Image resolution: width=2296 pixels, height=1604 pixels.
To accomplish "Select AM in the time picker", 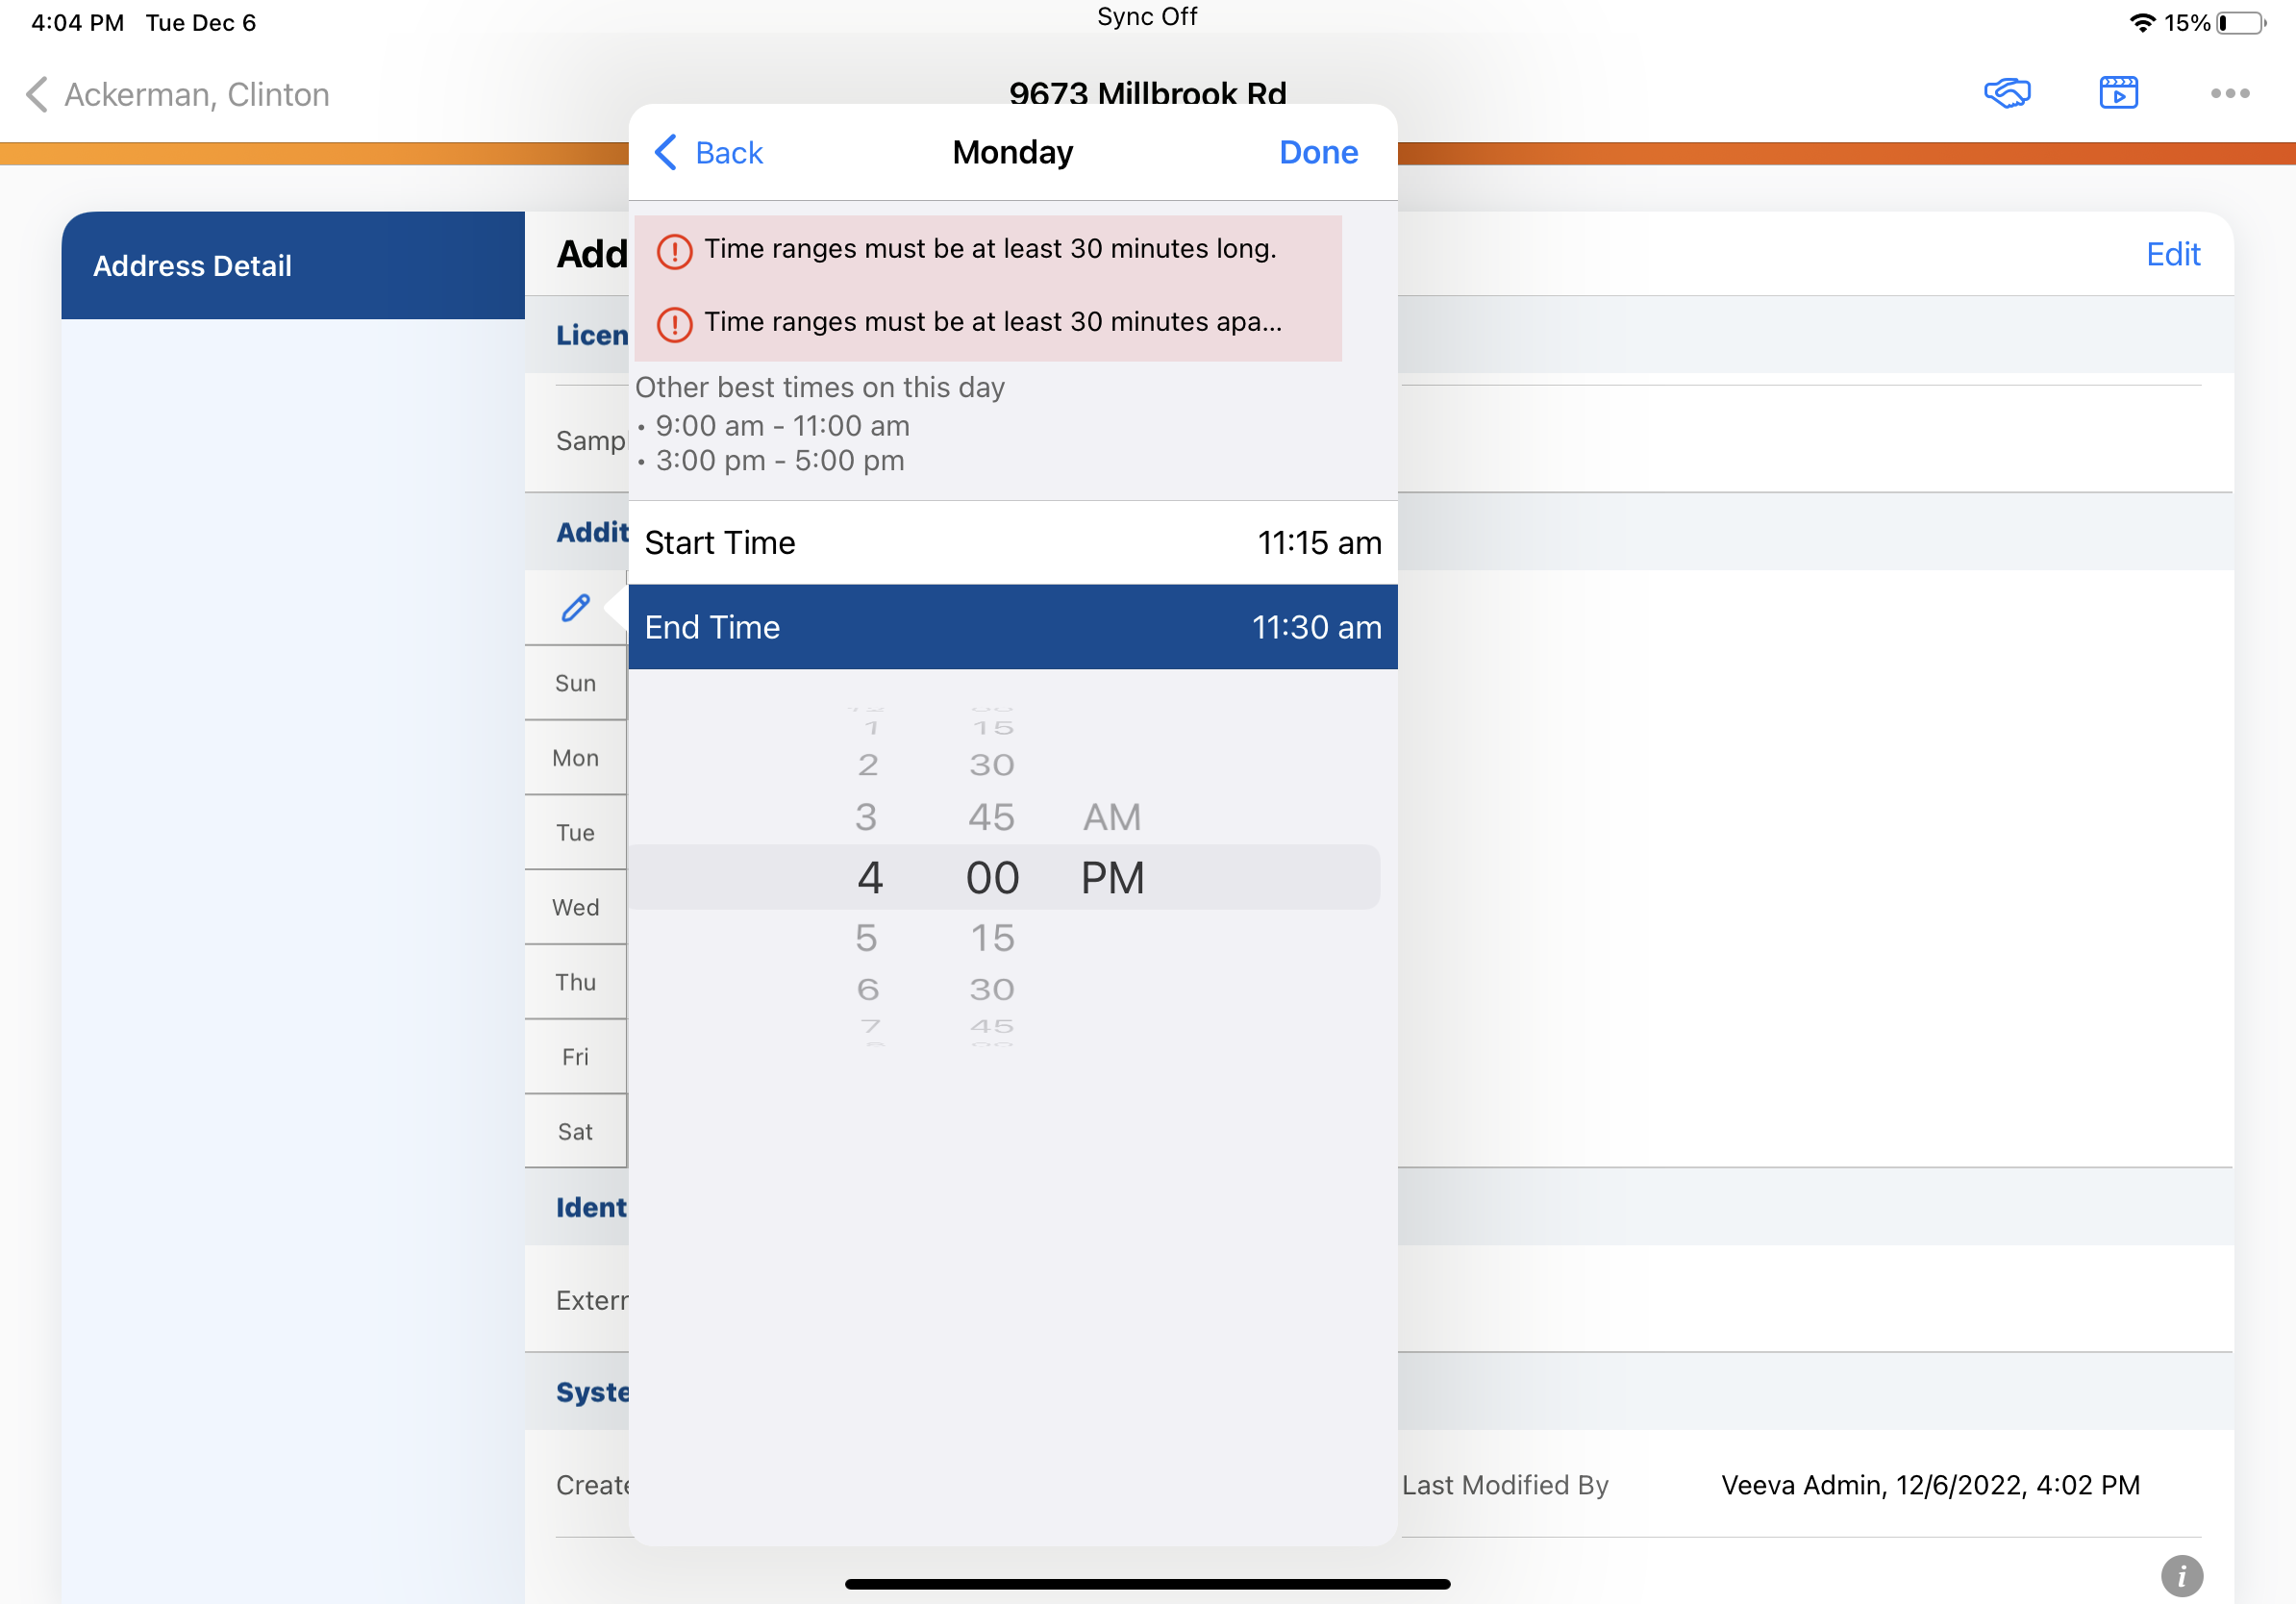I will tap(1111, 818).
